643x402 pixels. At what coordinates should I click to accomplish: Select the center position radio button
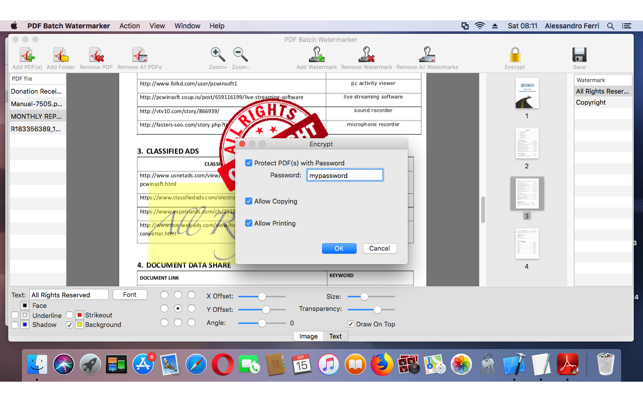(178, 308)
